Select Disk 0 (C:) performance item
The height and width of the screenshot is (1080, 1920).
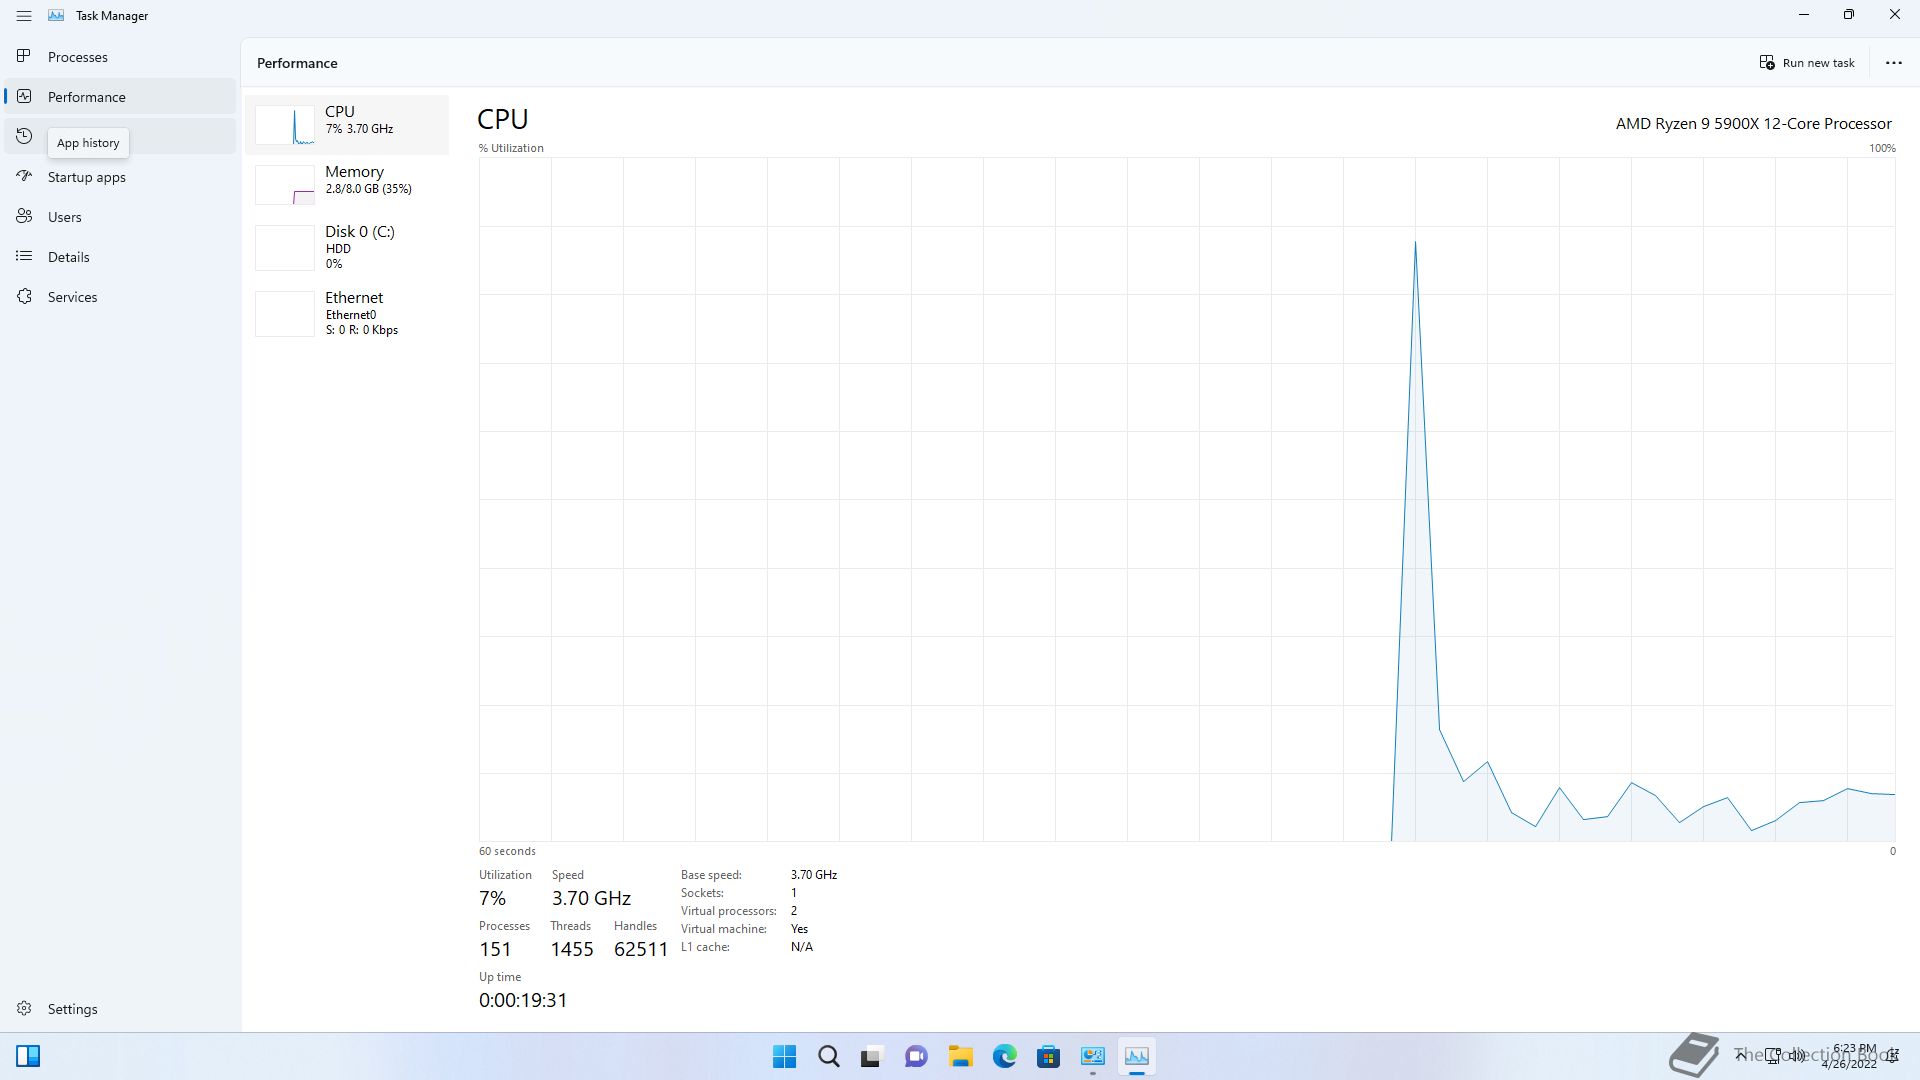click(347, 247)
